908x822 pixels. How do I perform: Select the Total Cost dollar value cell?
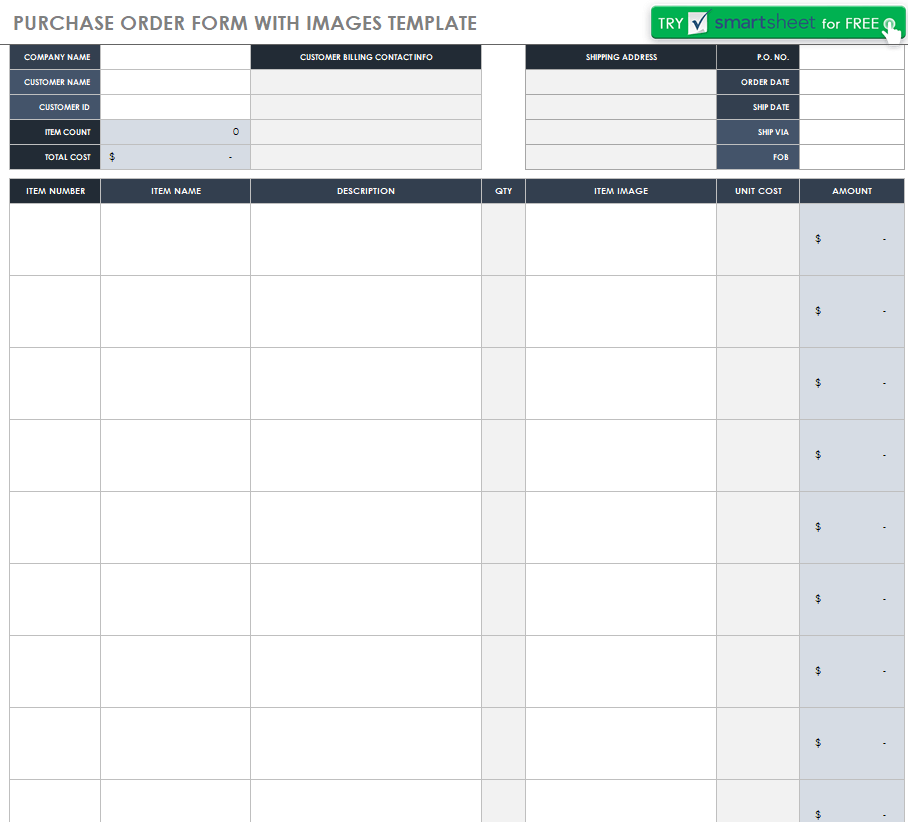175,157
